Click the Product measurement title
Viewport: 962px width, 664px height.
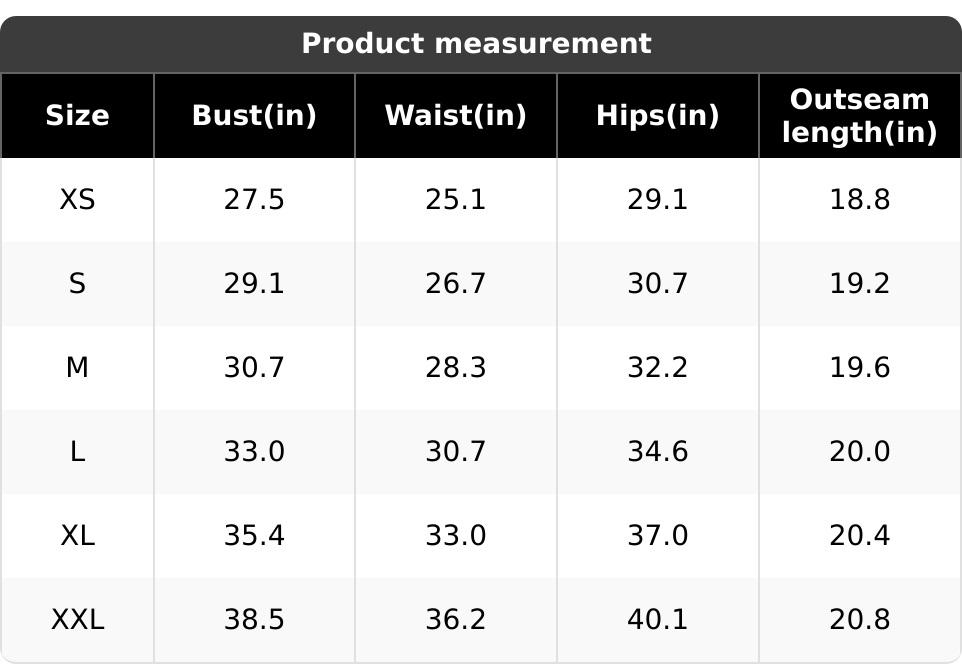[476, 44]
